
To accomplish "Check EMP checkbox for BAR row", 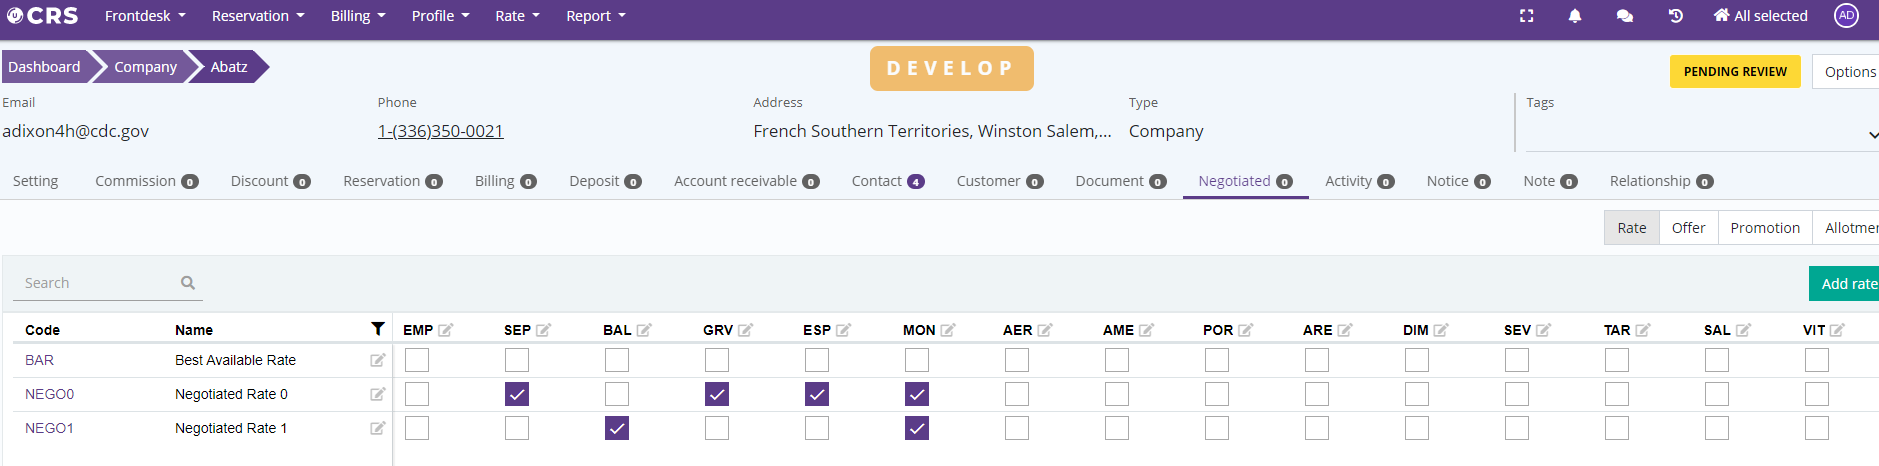I will [x=417, y=360].
